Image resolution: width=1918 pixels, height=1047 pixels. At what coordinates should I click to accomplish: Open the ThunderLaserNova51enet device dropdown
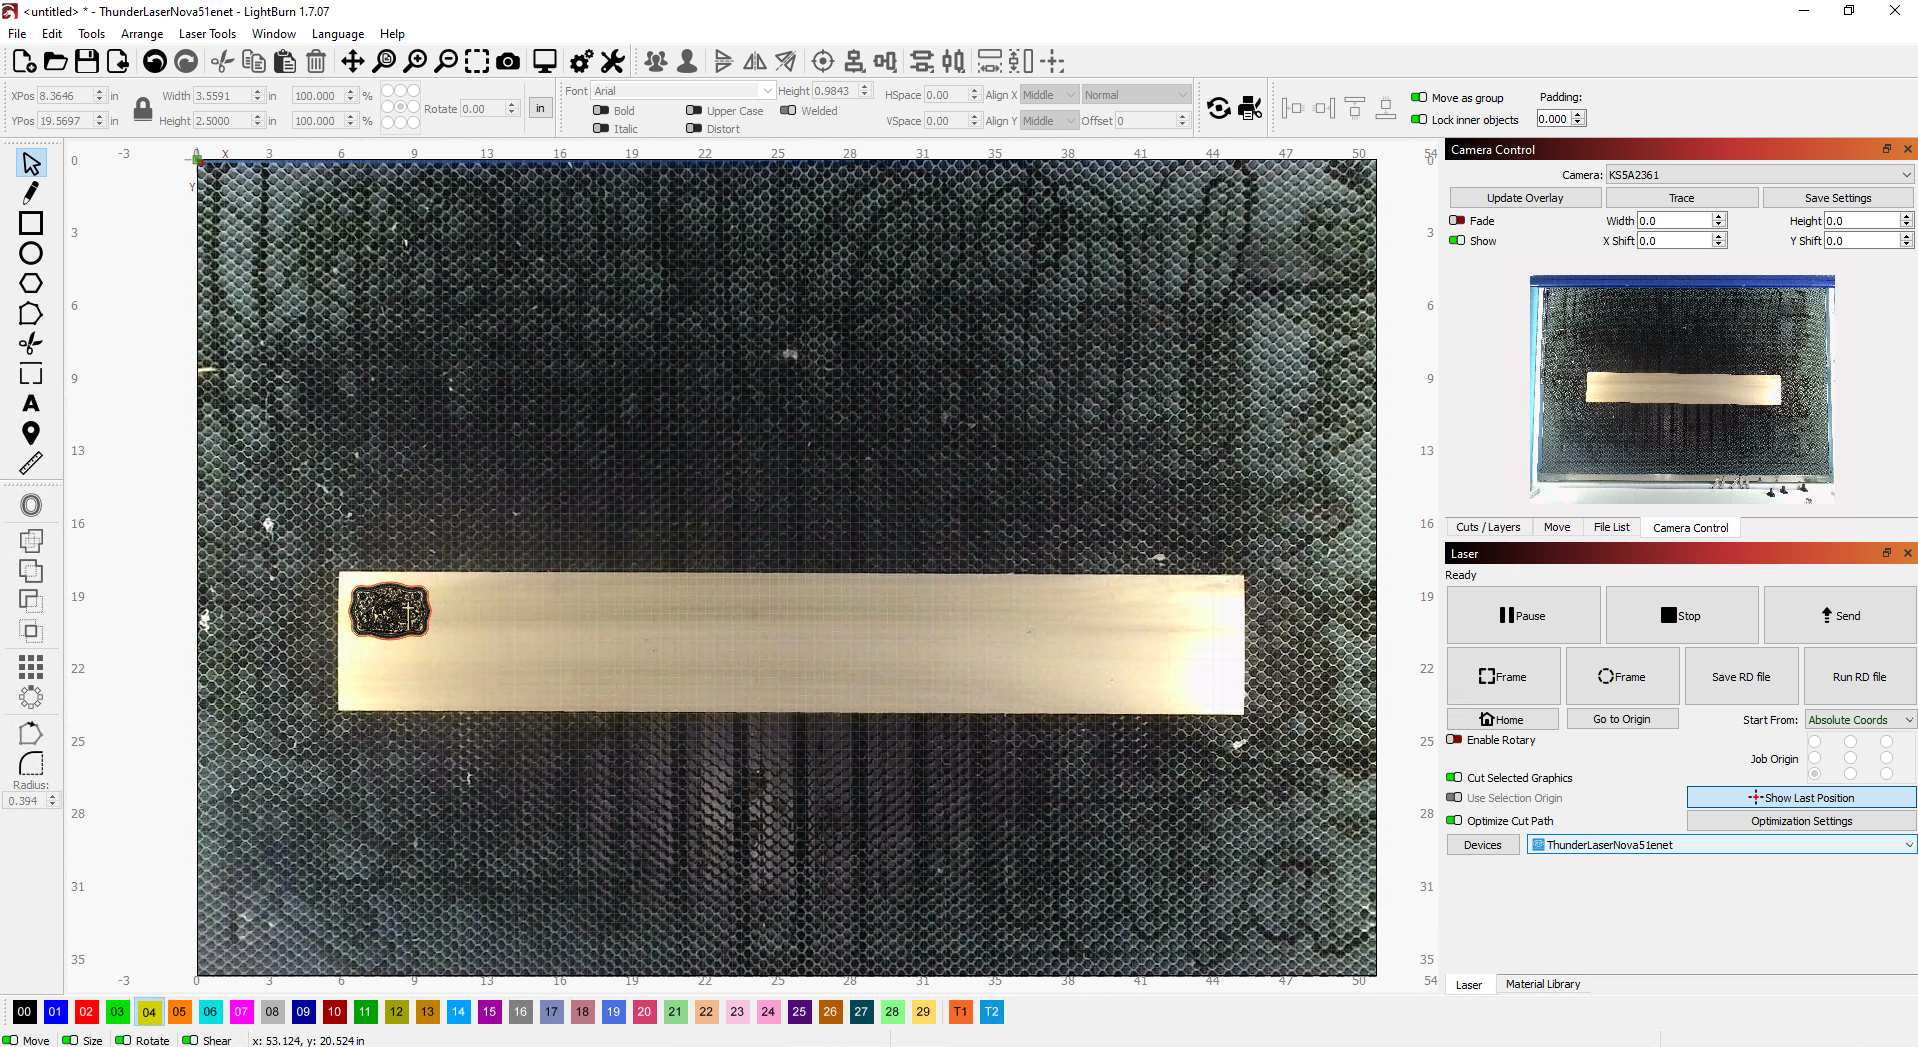(1721, 845)
